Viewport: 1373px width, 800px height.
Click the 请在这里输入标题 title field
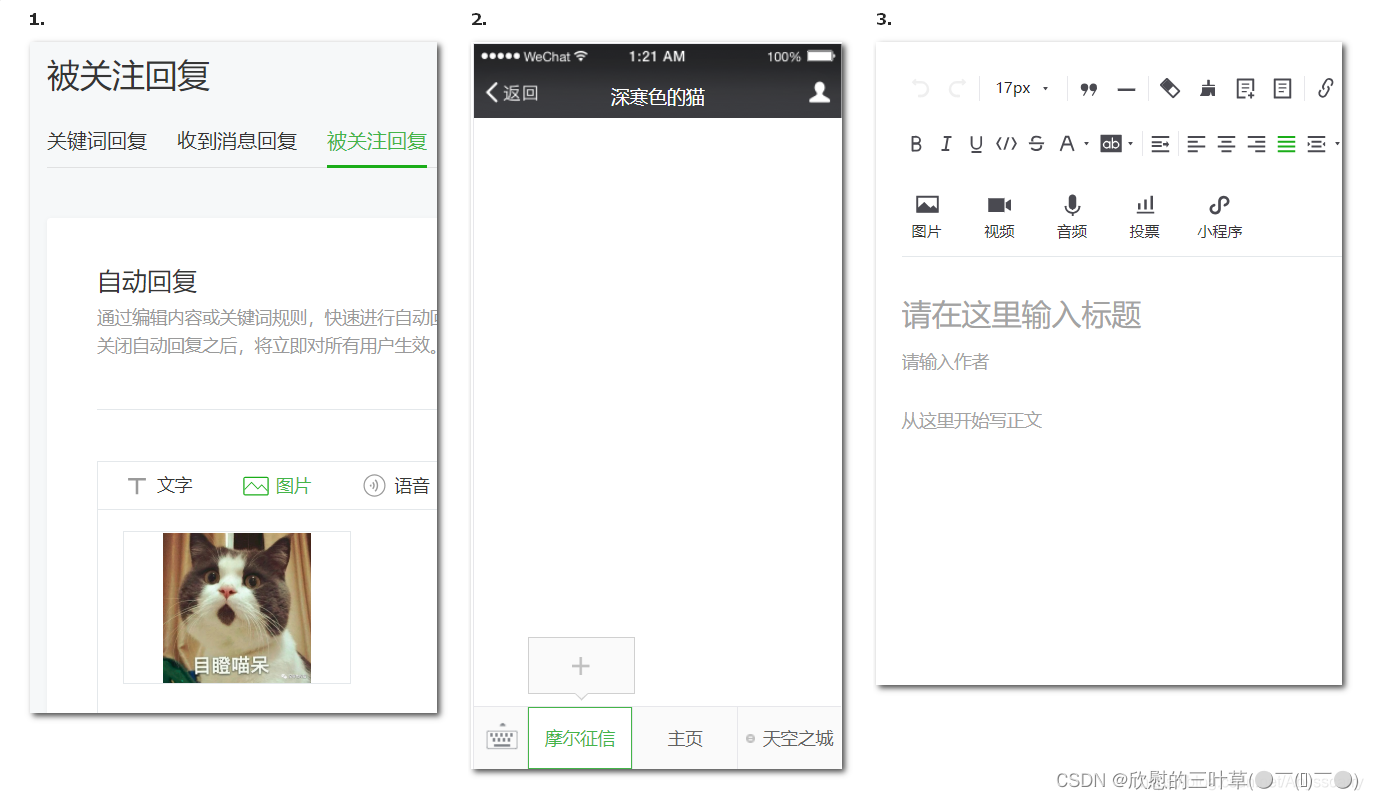pos(1021,315)
